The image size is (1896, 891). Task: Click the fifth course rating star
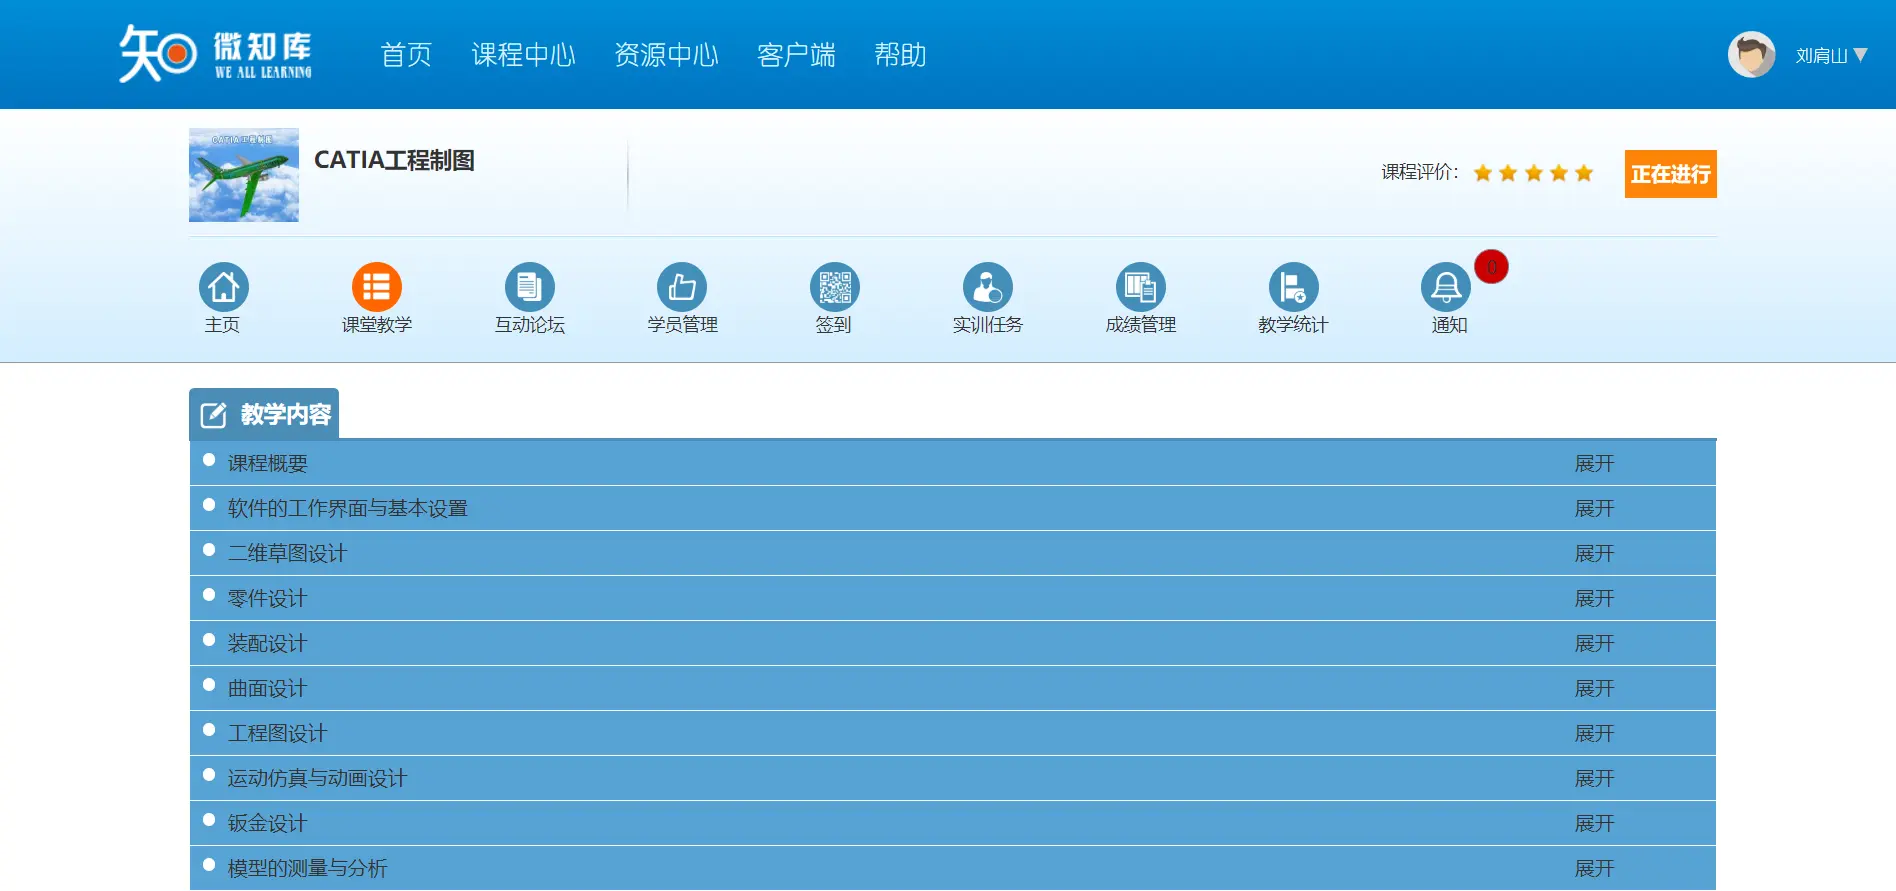[x=1584, y=173]
